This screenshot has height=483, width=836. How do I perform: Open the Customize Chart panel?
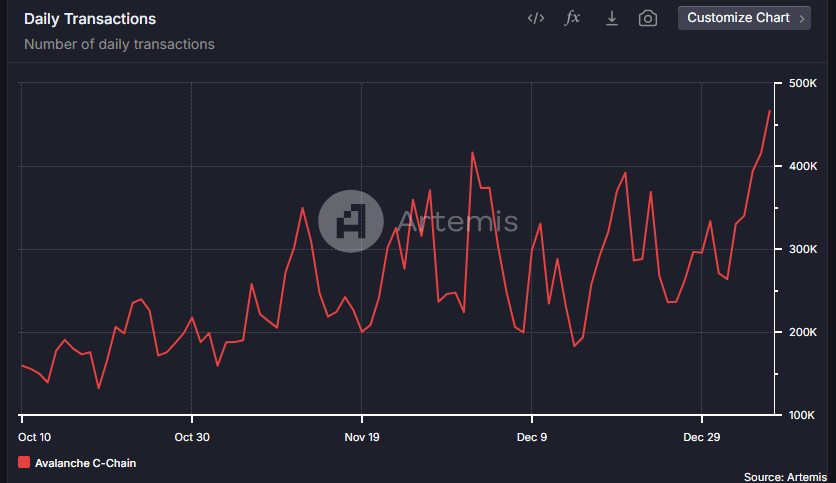(744, 18)
